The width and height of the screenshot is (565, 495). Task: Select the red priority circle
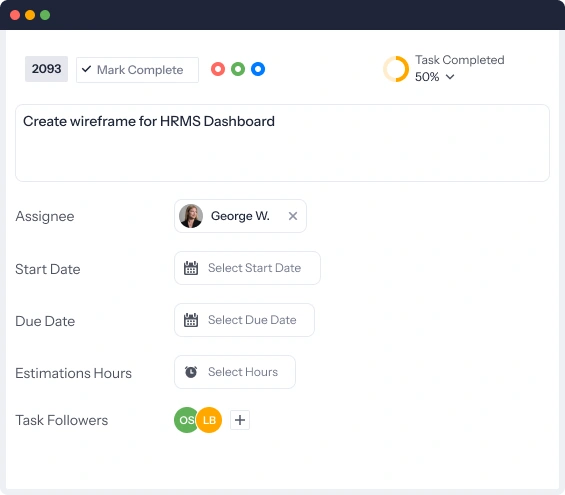(218, 69)
